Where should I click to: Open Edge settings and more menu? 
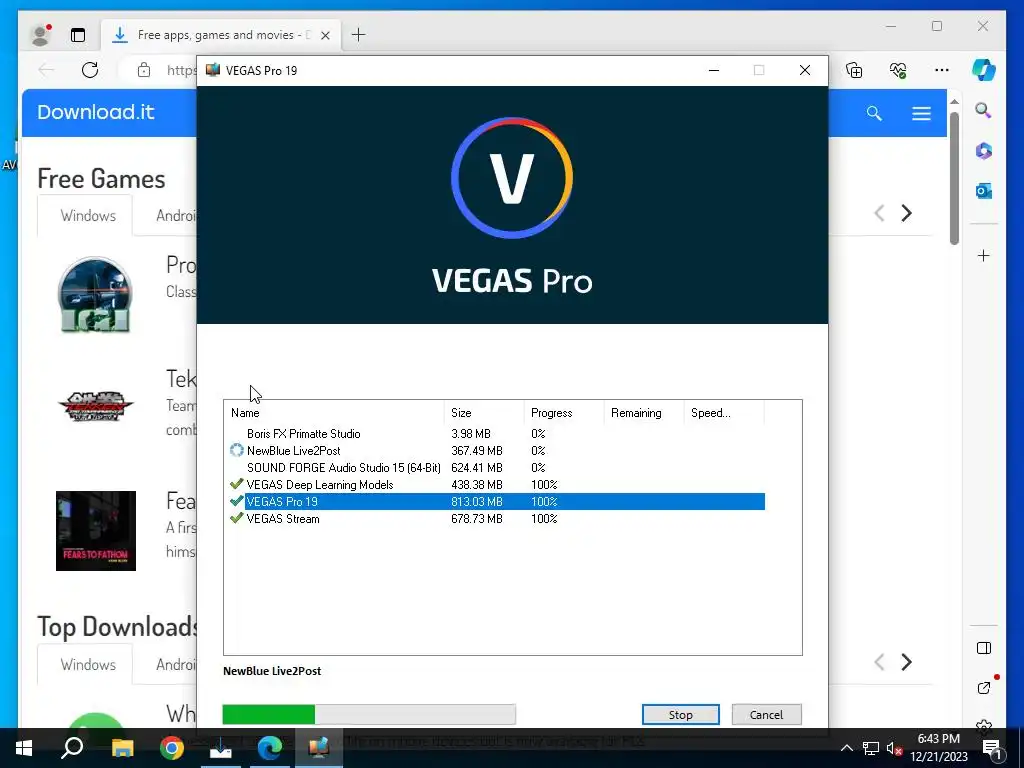[942, 70]
